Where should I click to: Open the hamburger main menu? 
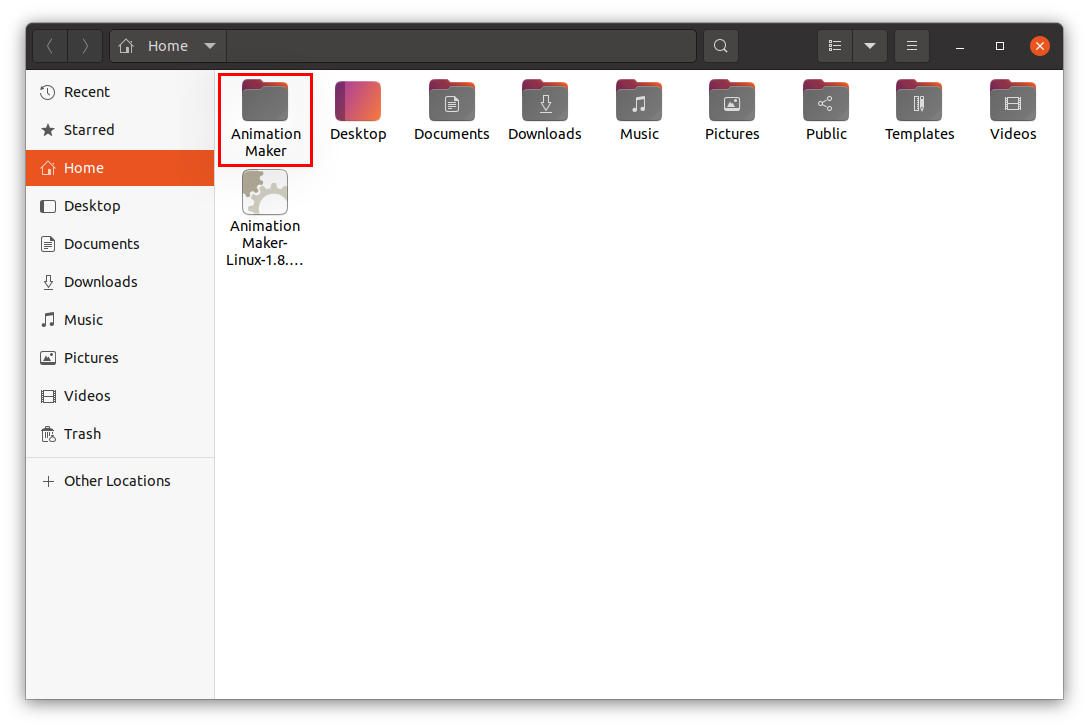pos(912,46)
